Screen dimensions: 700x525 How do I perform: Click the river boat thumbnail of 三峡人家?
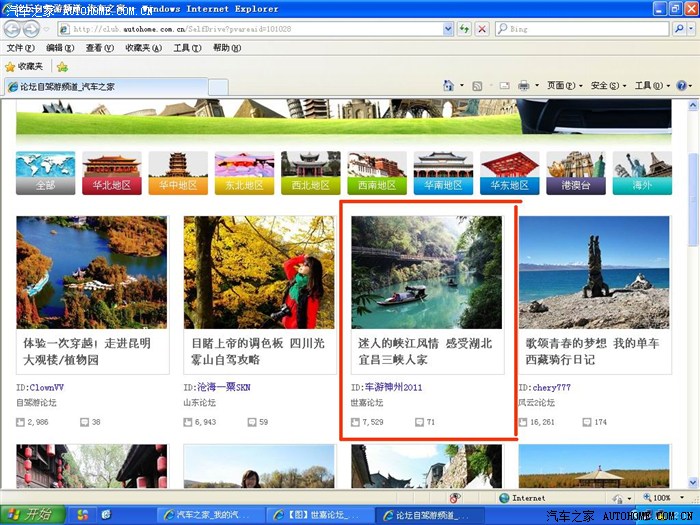tap(427, 272)
